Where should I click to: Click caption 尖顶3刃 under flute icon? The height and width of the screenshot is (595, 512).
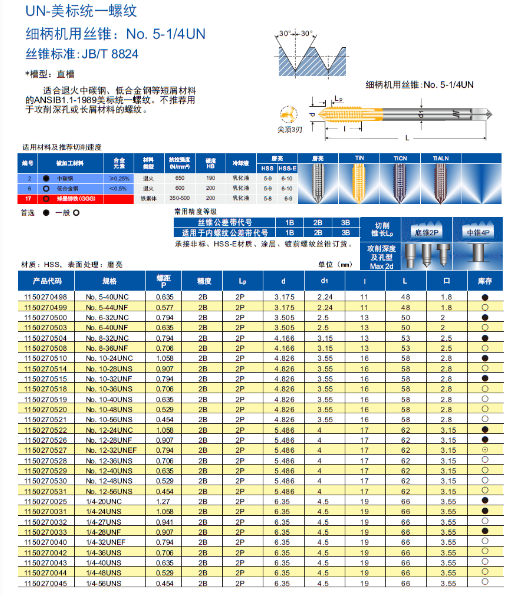(x=290, y=130)
